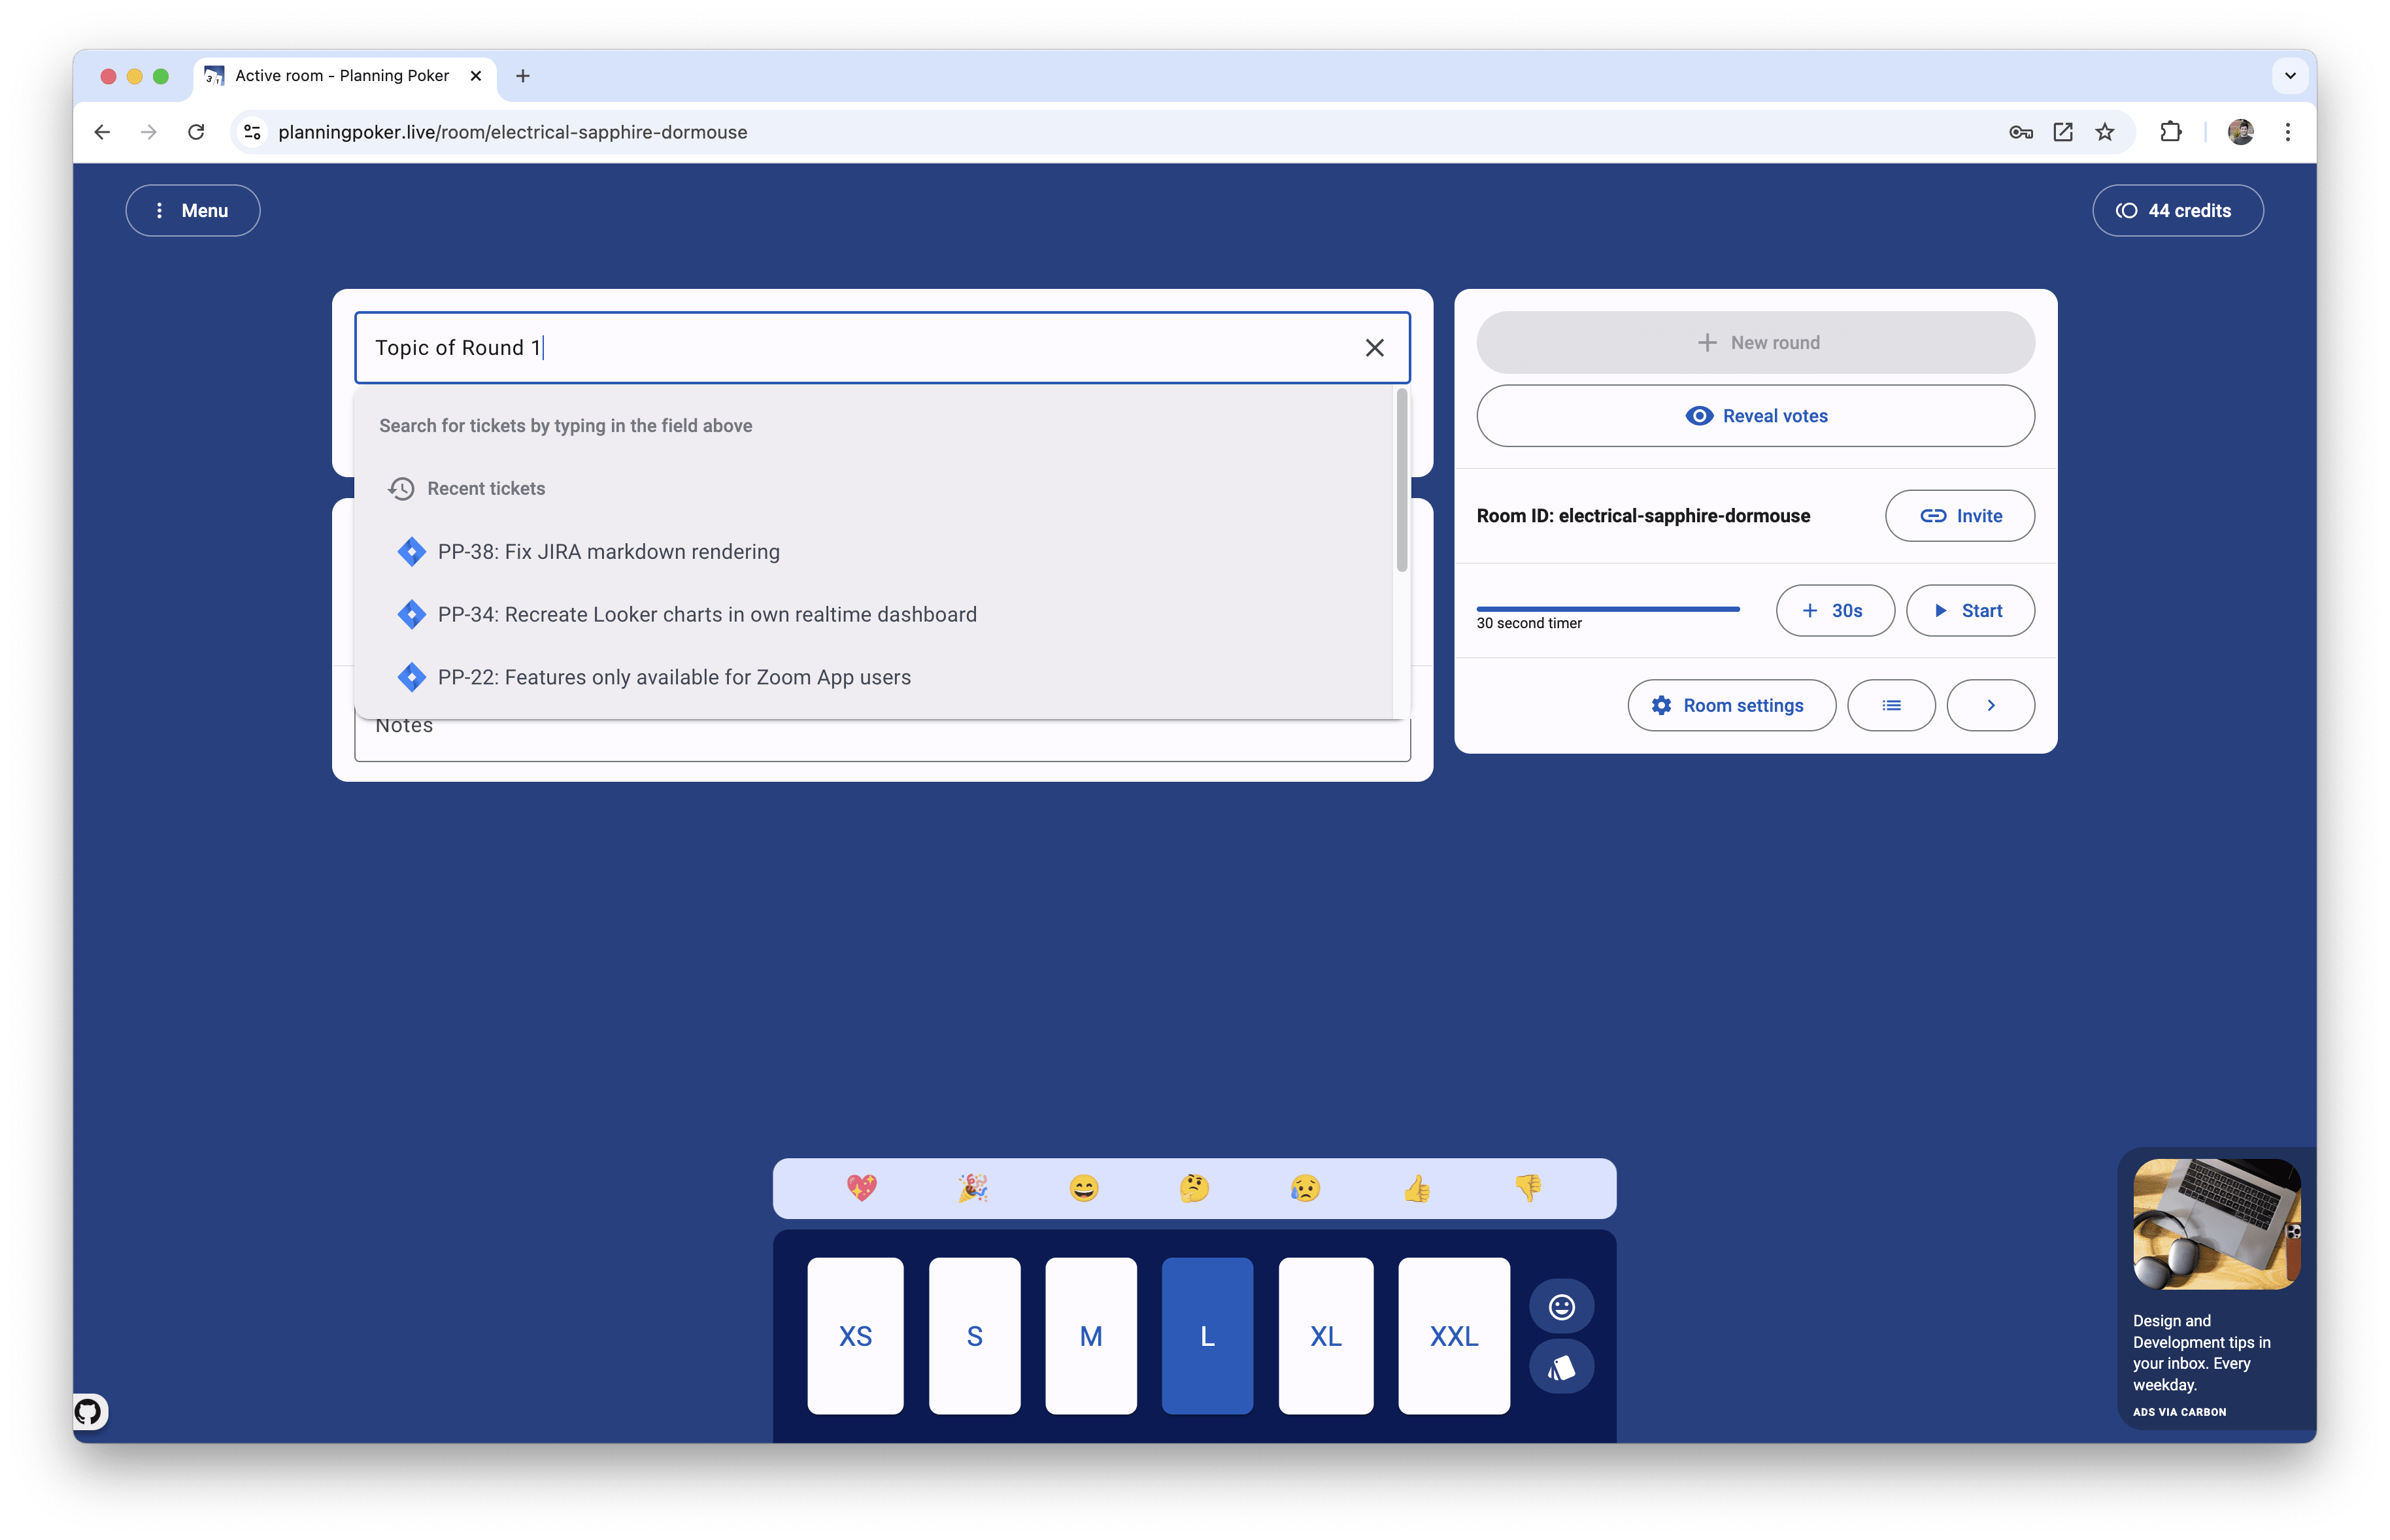This screenshot has height=1540, width=2390.
Task: Click the ADS VIA CARBON link
Action: coord(2179,1412)
